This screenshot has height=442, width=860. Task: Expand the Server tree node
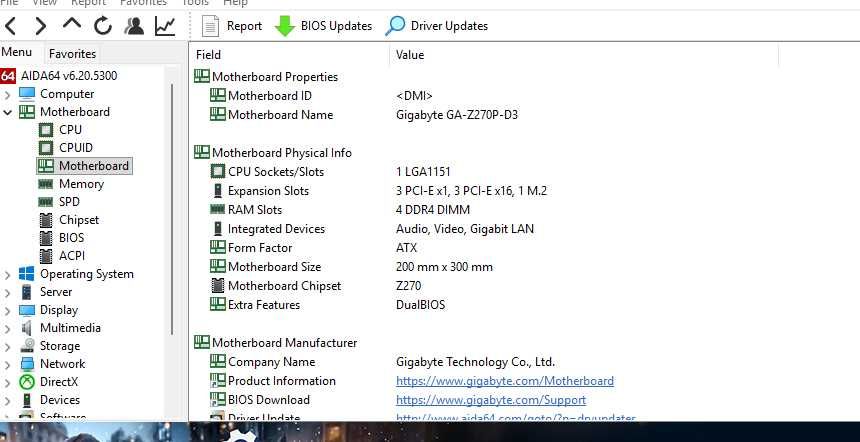pyautogui.click(x=7, y=293)
